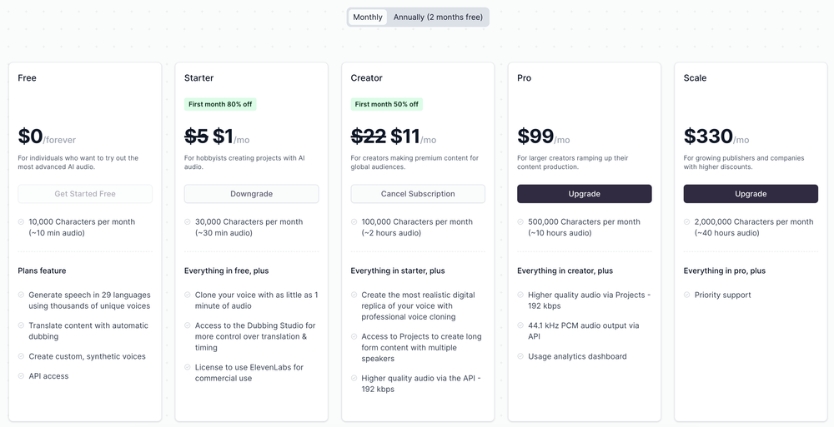Click check icon beside License to use ElevenLabs
The width and height of the screenshot is (834, 427).
187,367
